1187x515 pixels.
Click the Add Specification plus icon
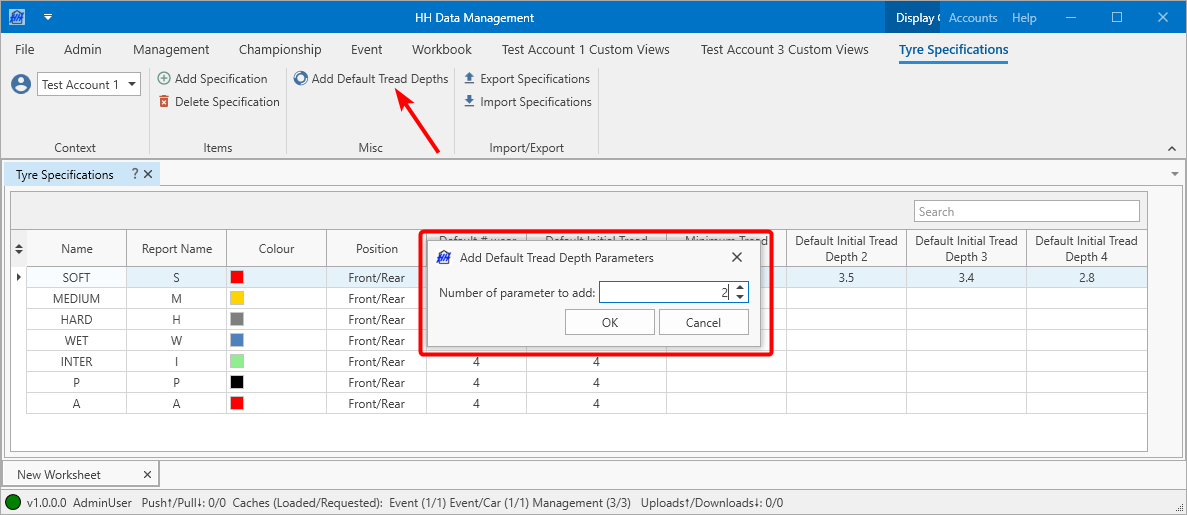click(x=164, y=79)
